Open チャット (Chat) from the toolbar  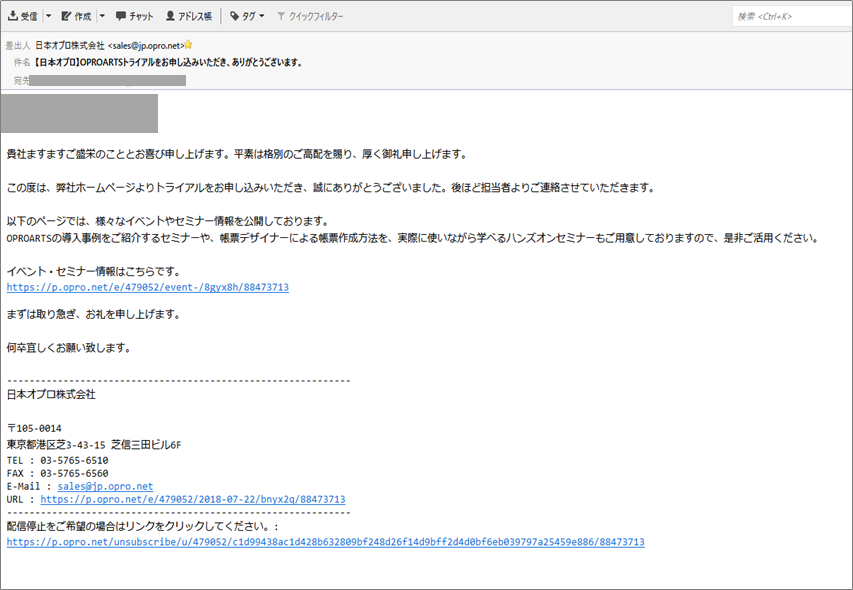[x=135, y=16]
